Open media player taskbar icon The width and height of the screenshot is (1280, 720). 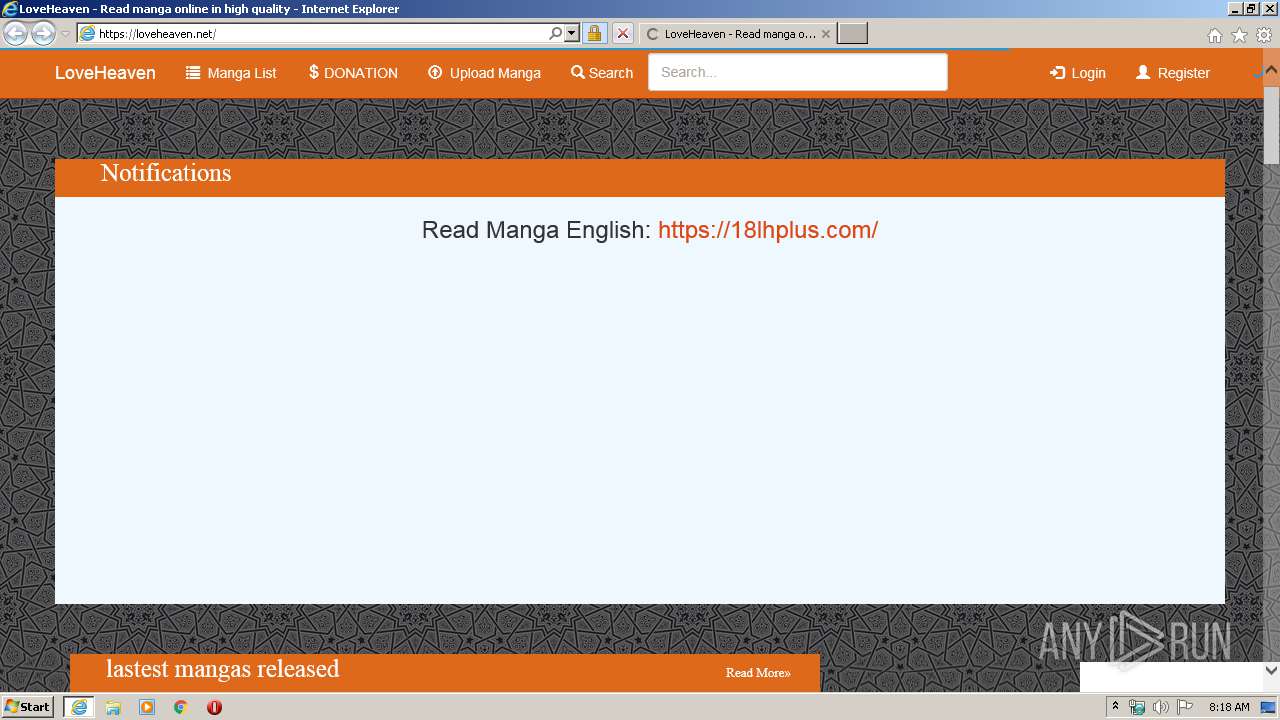pos(147,707)
